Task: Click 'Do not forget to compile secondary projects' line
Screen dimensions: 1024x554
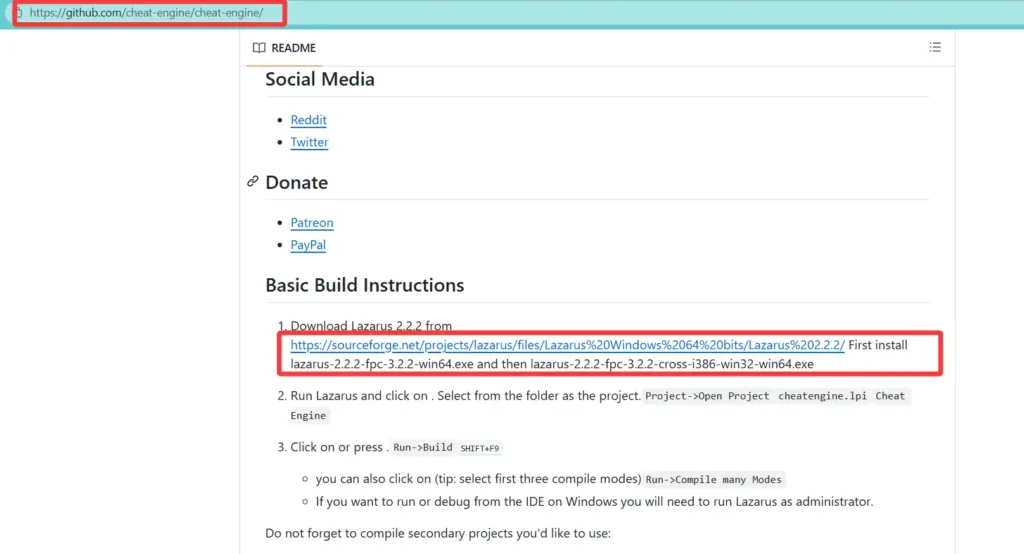Action: coord(438,533)
